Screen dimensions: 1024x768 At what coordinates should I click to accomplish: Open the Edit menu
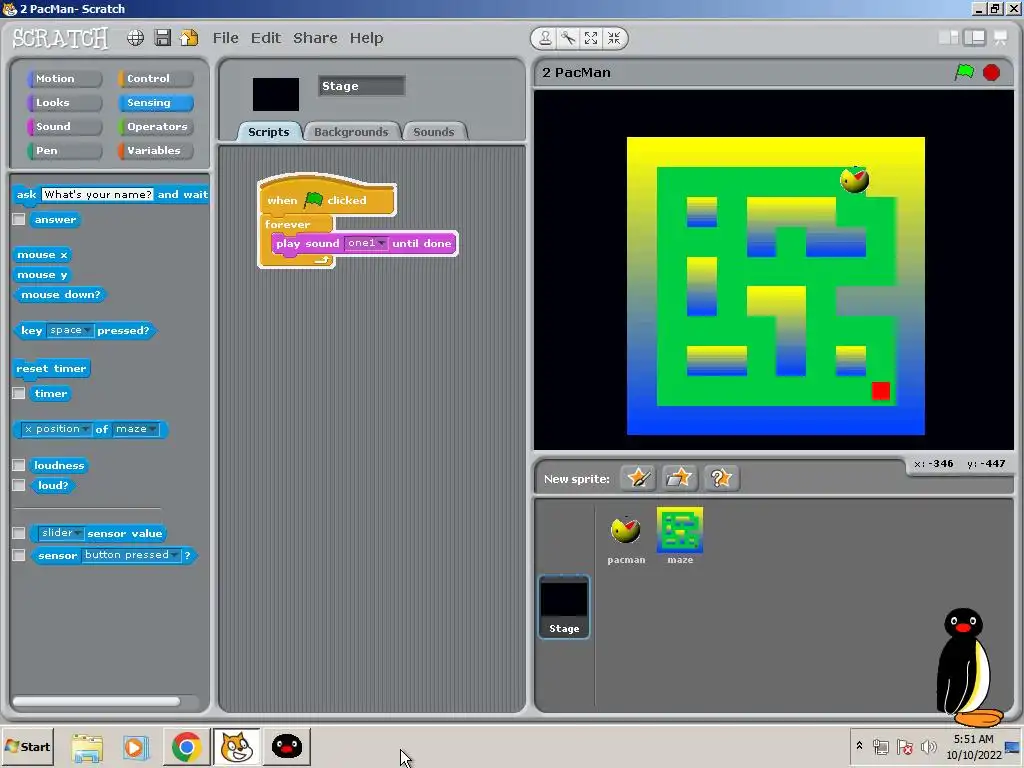click(x=266, y=38)
